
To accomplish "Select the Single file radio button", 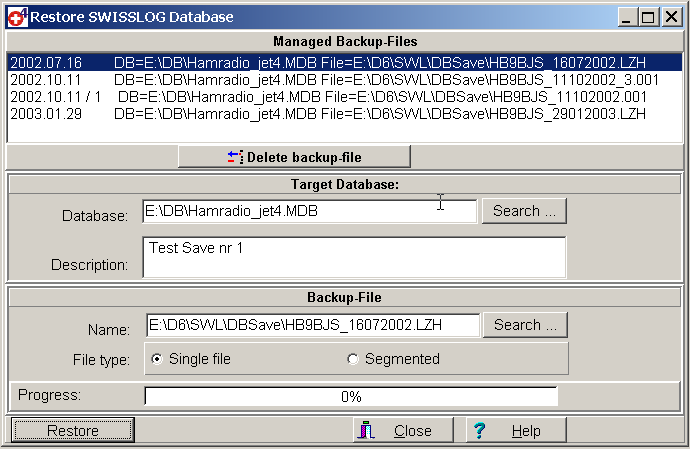I will [156, 359].
